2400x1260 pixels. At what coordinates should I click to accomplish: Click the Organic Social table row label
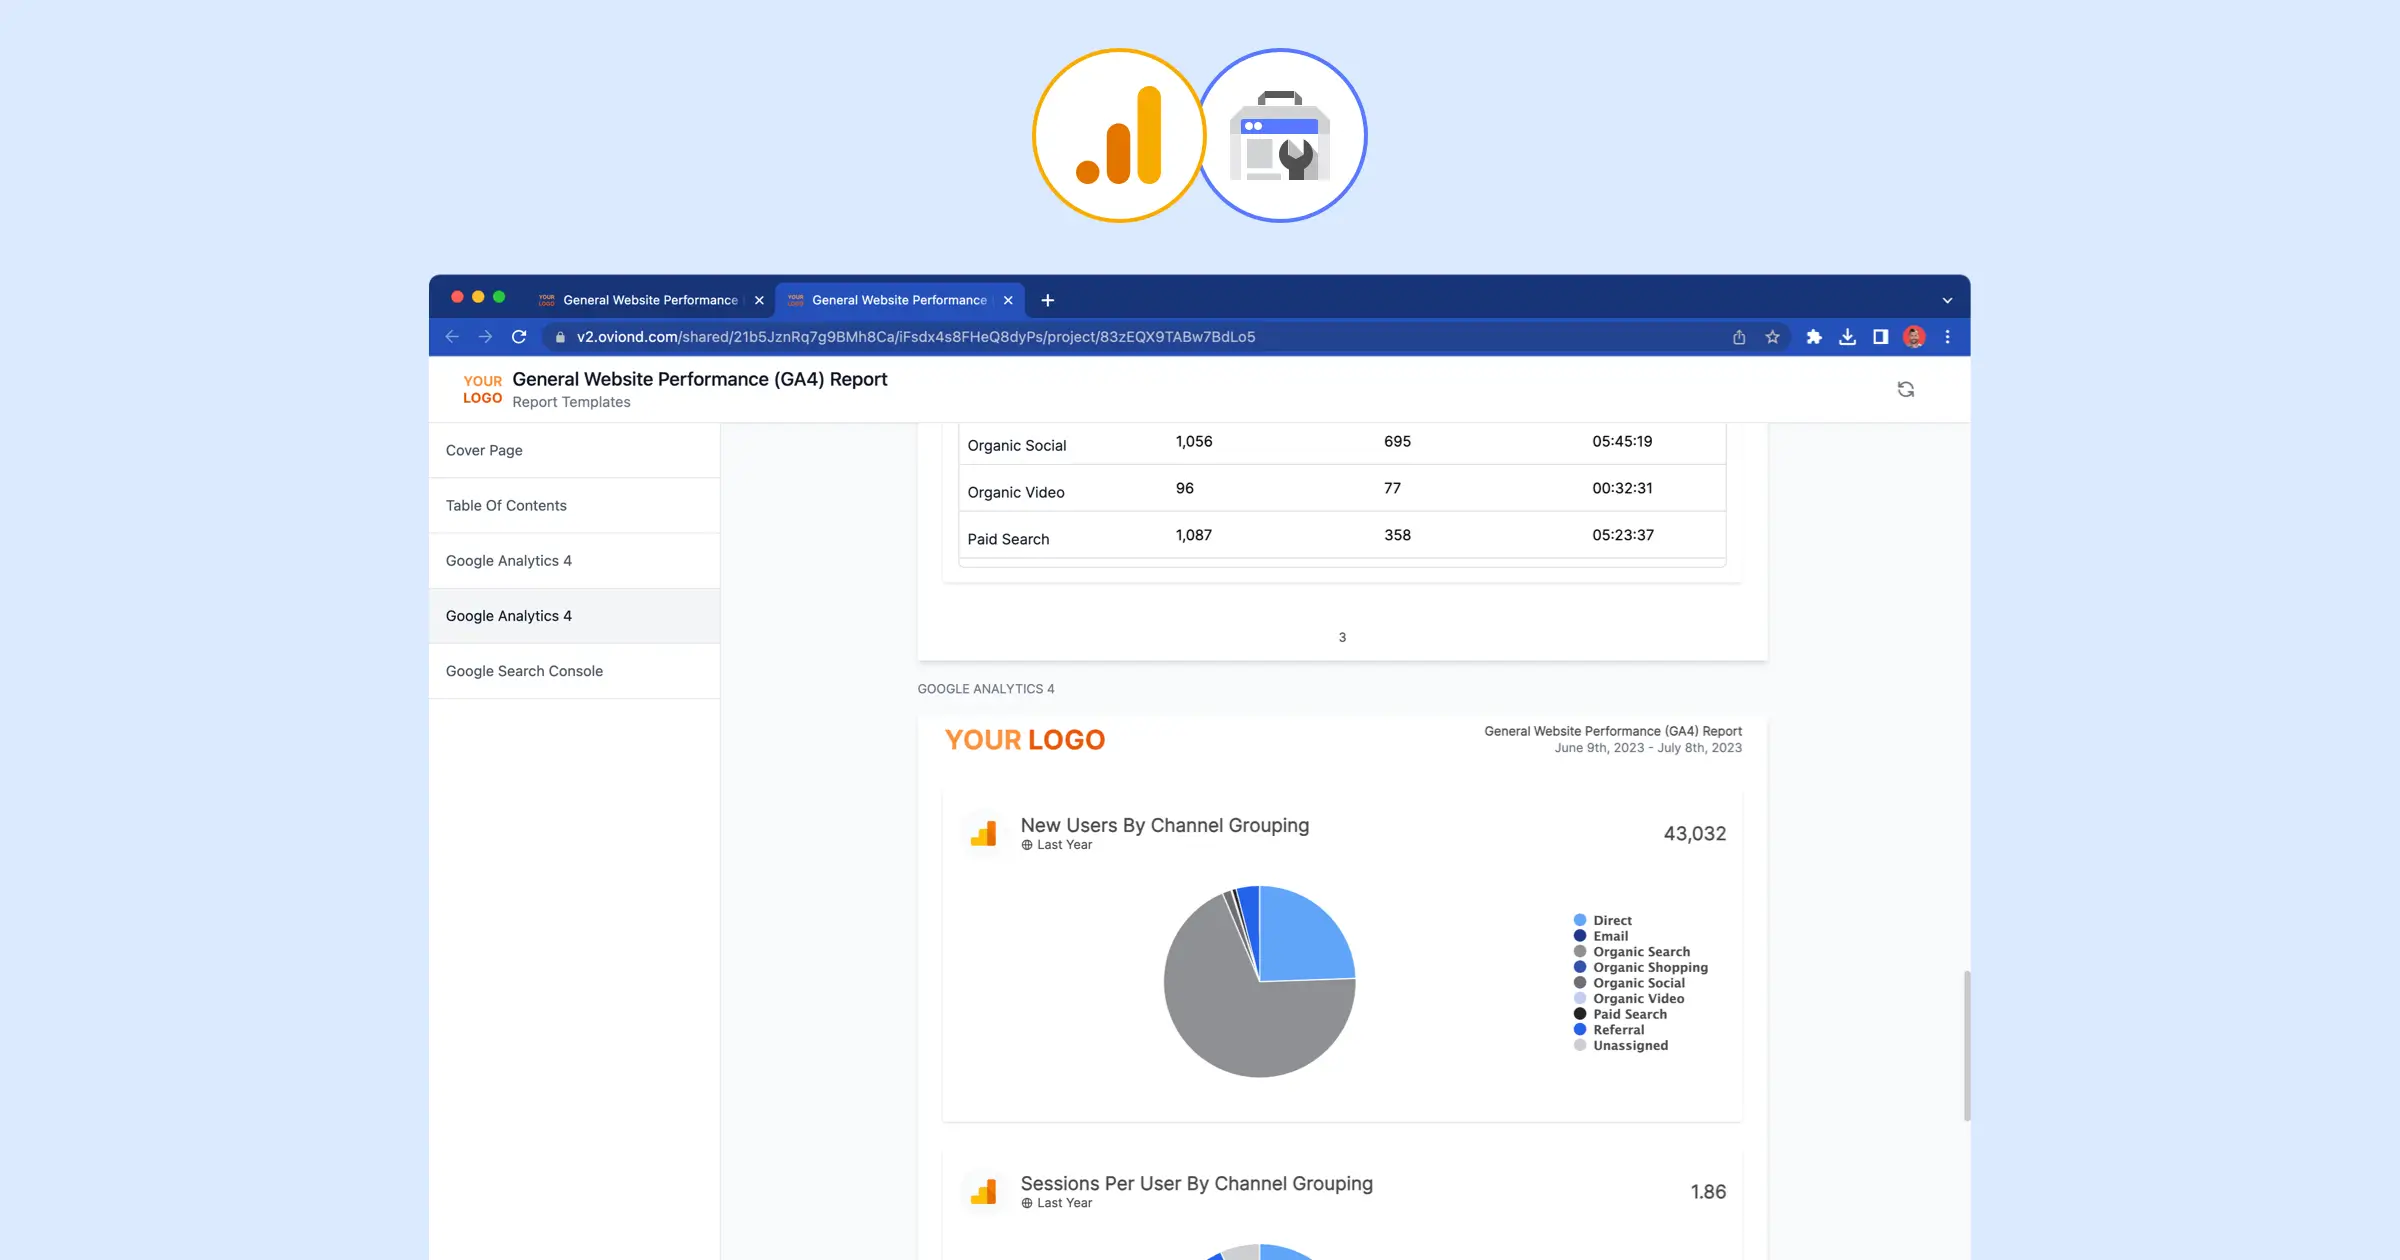[x=1017, y=445]
